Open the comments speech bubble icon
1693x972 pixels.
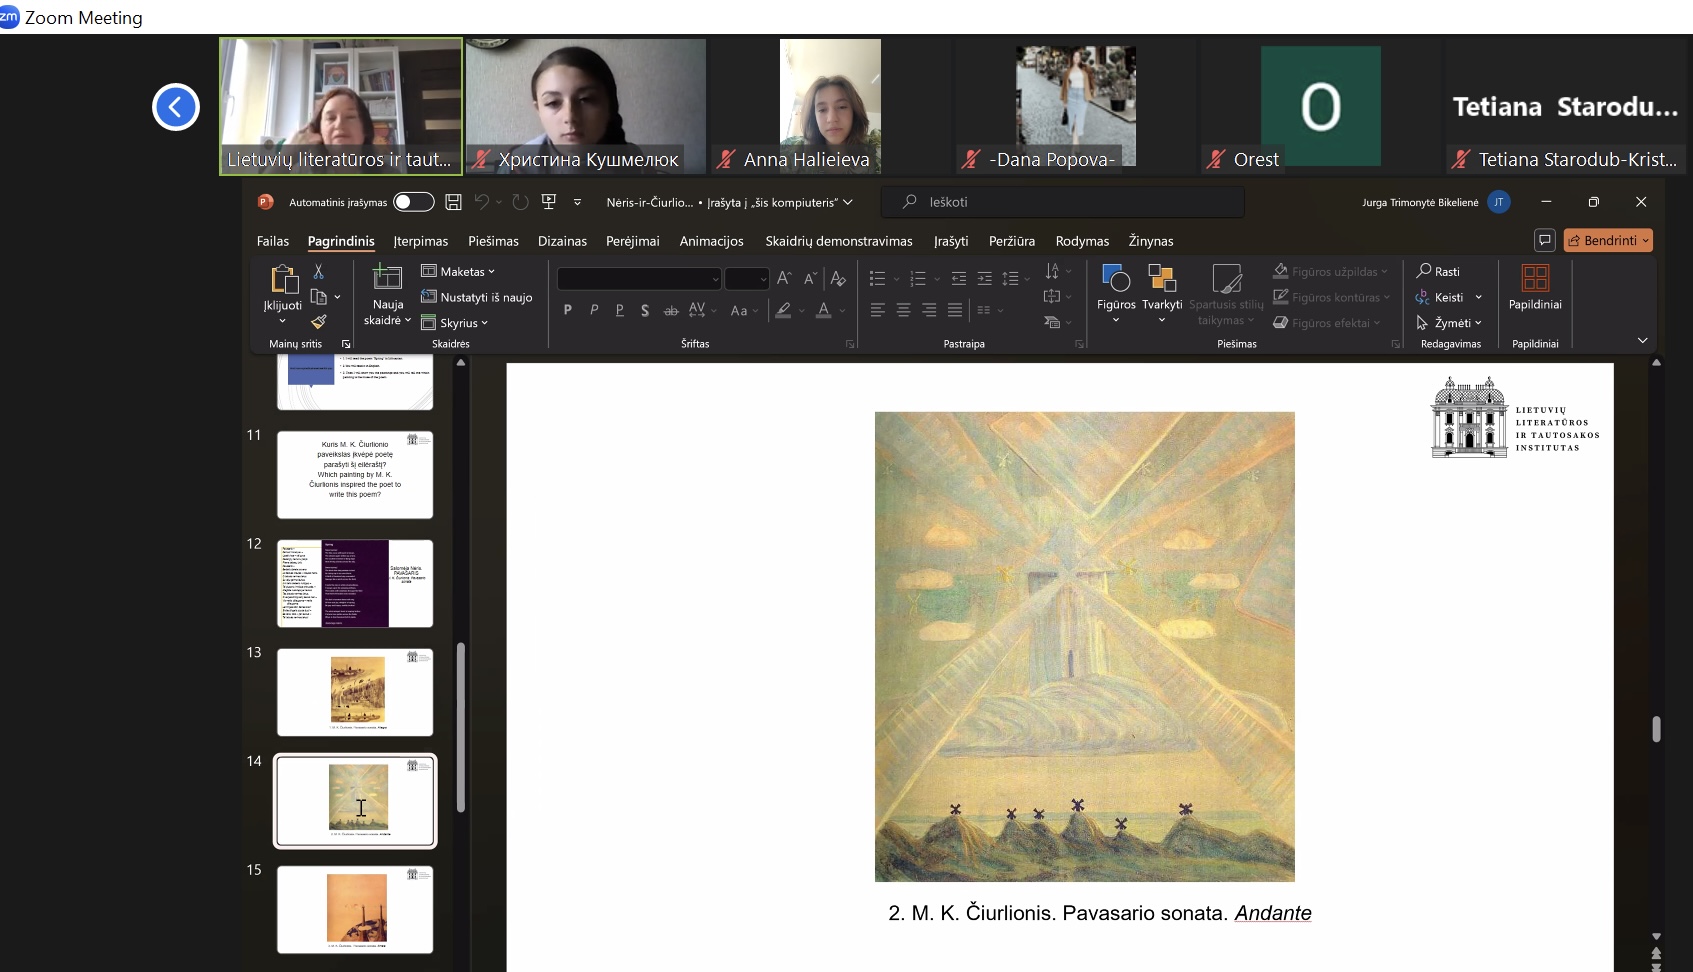pyautogui.click(x=1545, y=240)
